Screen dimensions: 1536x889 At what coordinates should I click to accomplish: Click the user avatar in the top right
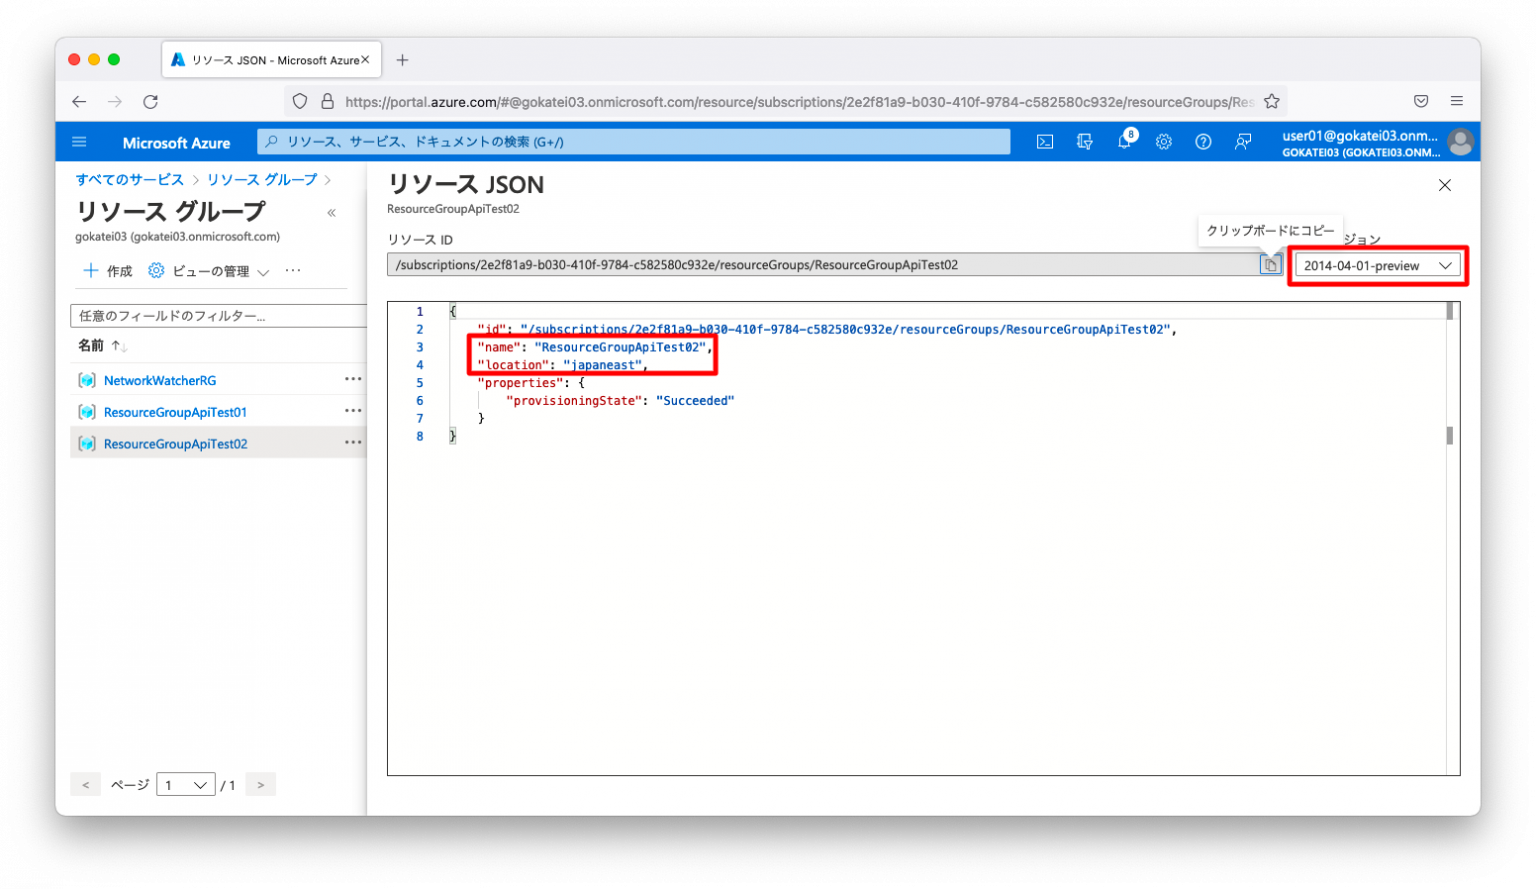(x=1460, y=141)
